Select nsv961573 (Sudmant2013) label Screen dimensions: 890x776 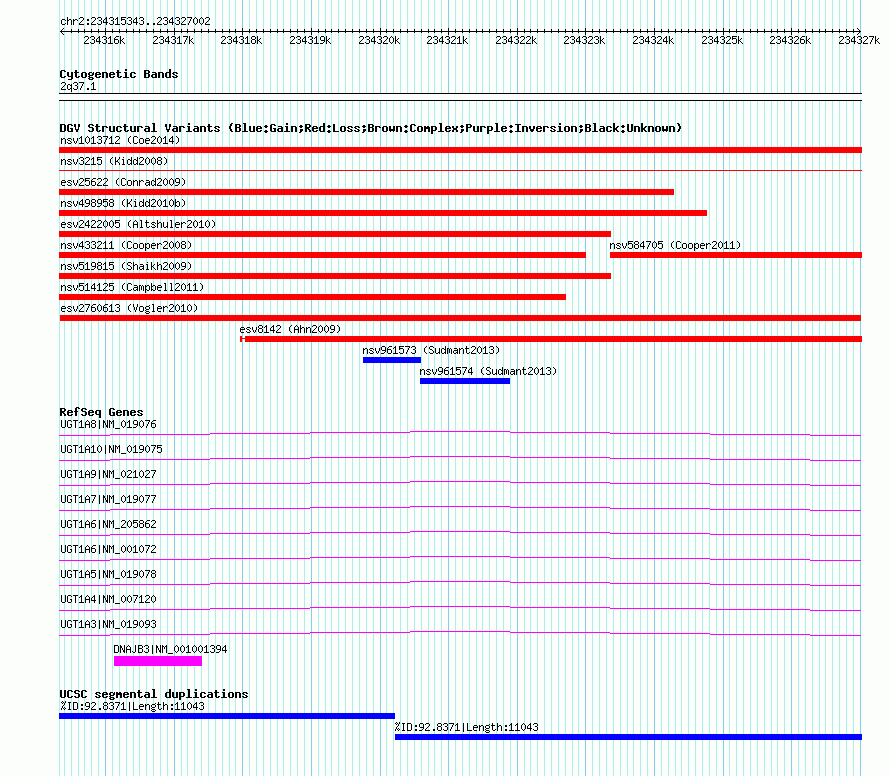click(x=431, y=350)
